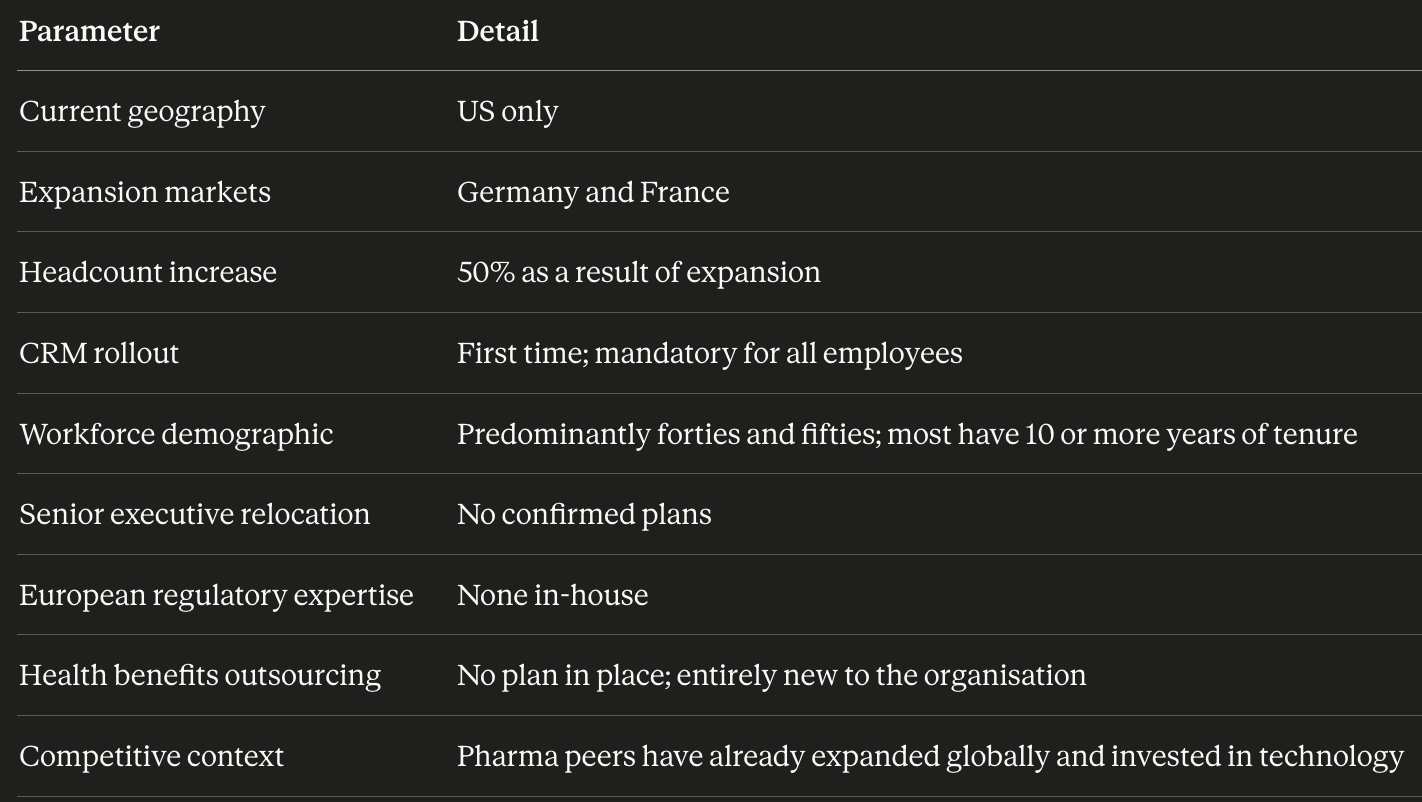This screenshot has height=802, width=1422.
Task: Click the Parameter column header
Action: point(89,32)
